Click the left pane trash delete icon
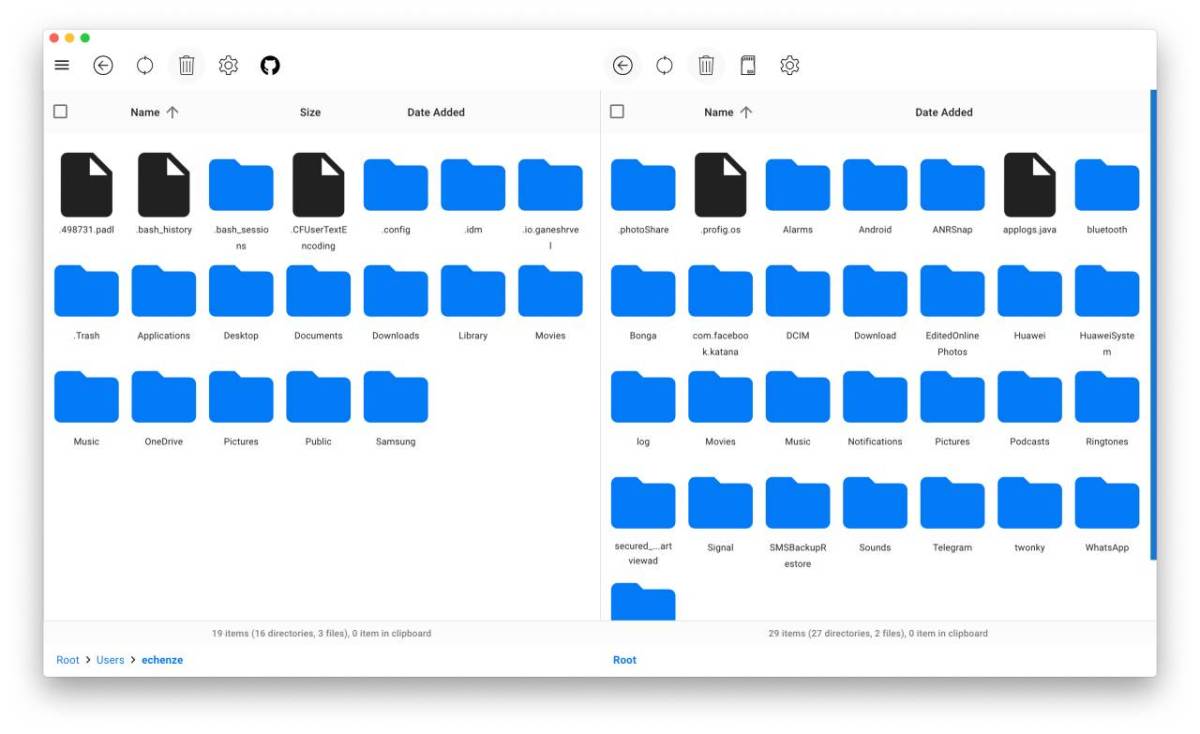Screen dimensions: 1200x734 (x=187, y=65)
